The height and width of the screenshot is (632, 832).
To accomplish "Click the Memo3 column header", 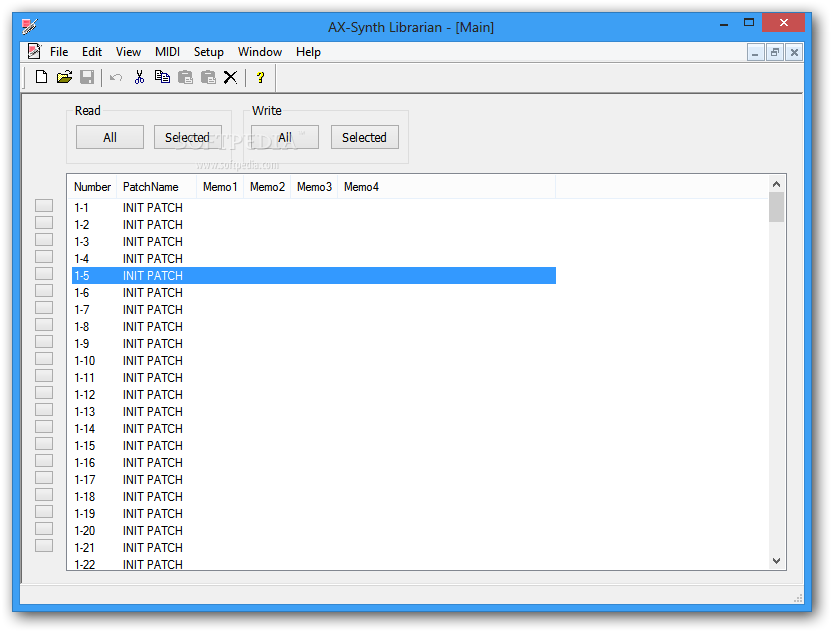I will (x=314, y=187).
